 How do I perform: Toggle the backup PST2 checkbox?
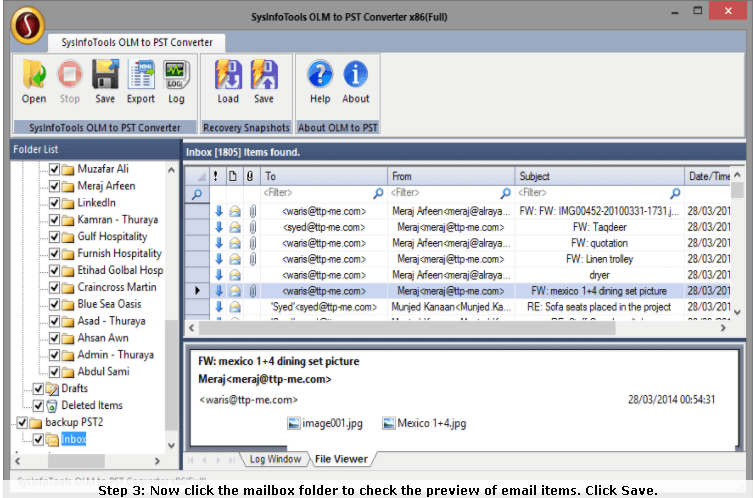pyautogui.click(x=22, y=423)
